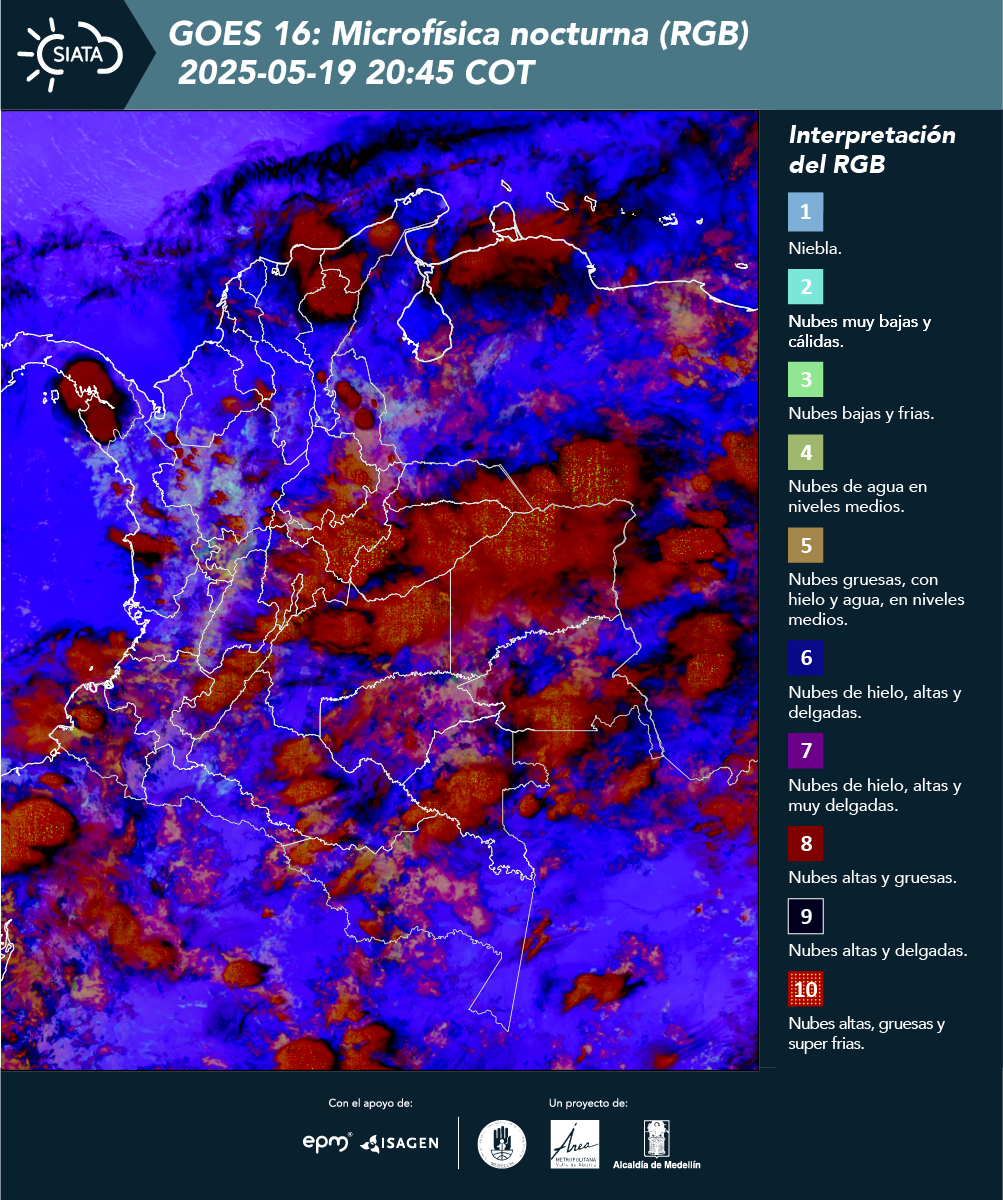Click the ISAGEN logo
1003x1200 pixels.
point(400,1142)
